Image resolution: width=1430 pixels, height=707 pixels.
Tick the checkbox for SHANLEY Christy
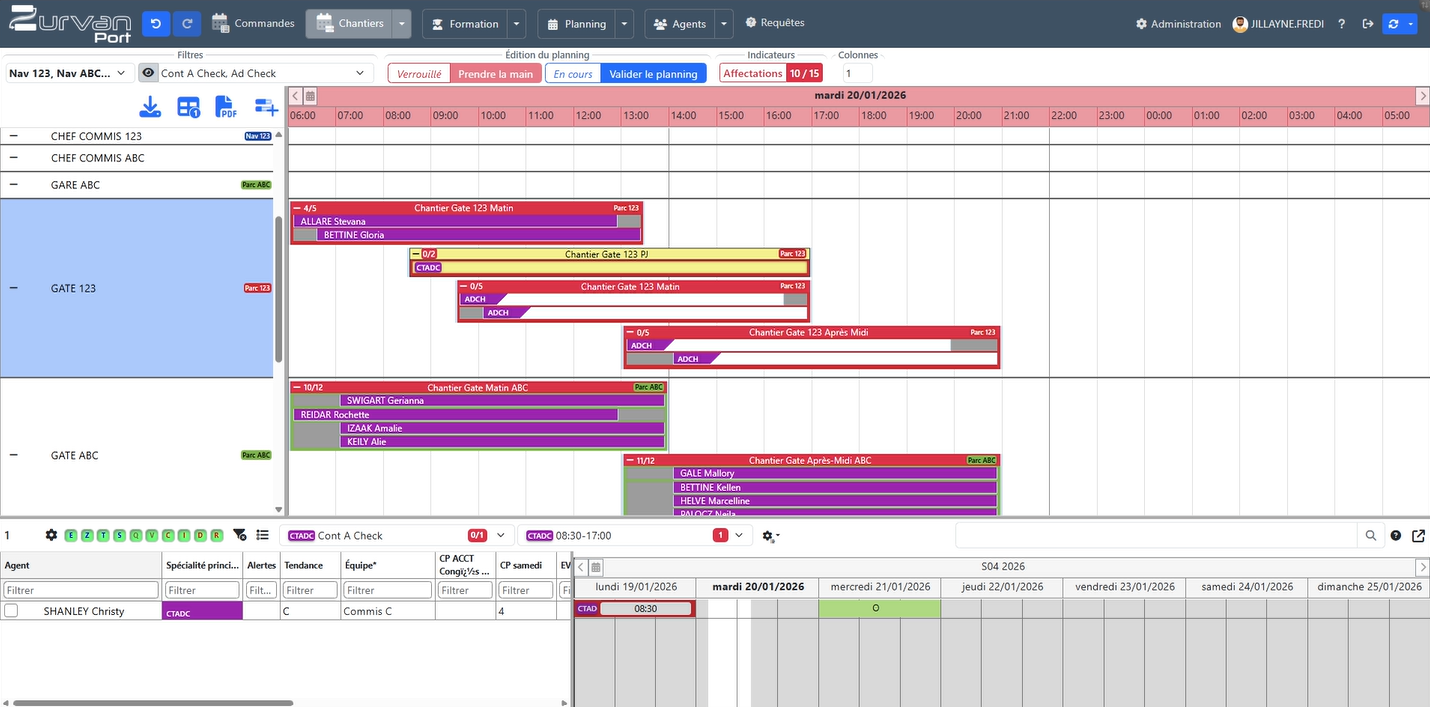coord(11,611)
